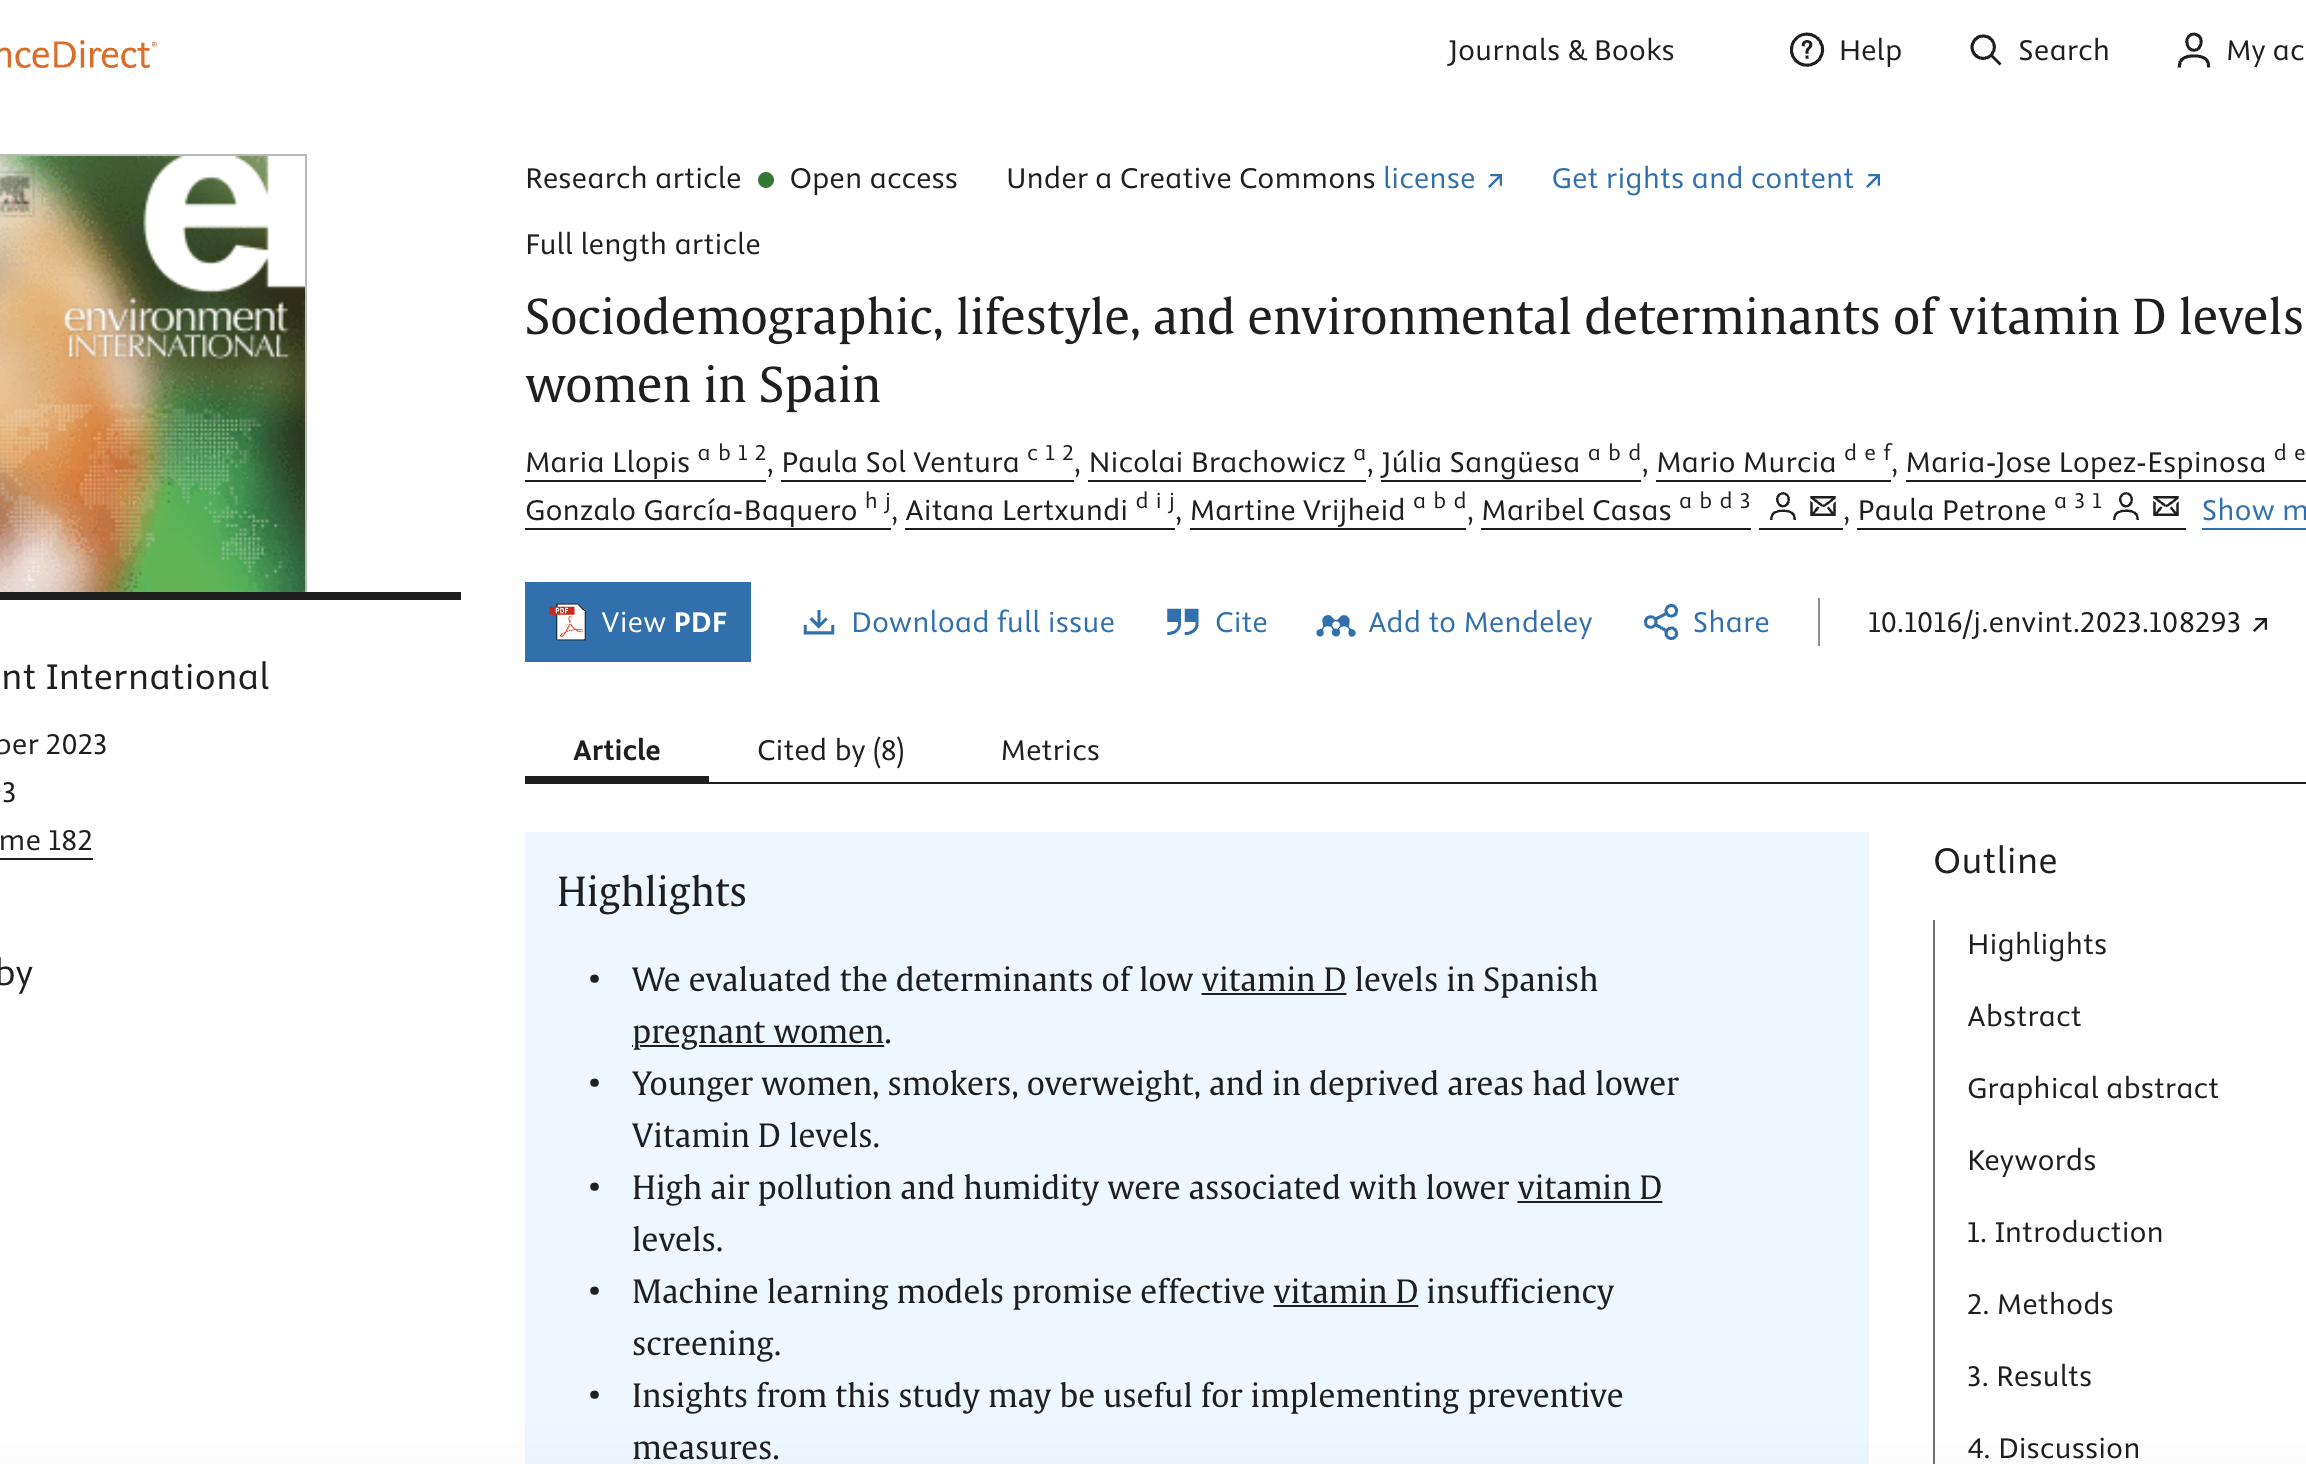Click the View PDF button
Image resolution: width=2306 pixels, height=1464 pixels.
pos(637,622)
